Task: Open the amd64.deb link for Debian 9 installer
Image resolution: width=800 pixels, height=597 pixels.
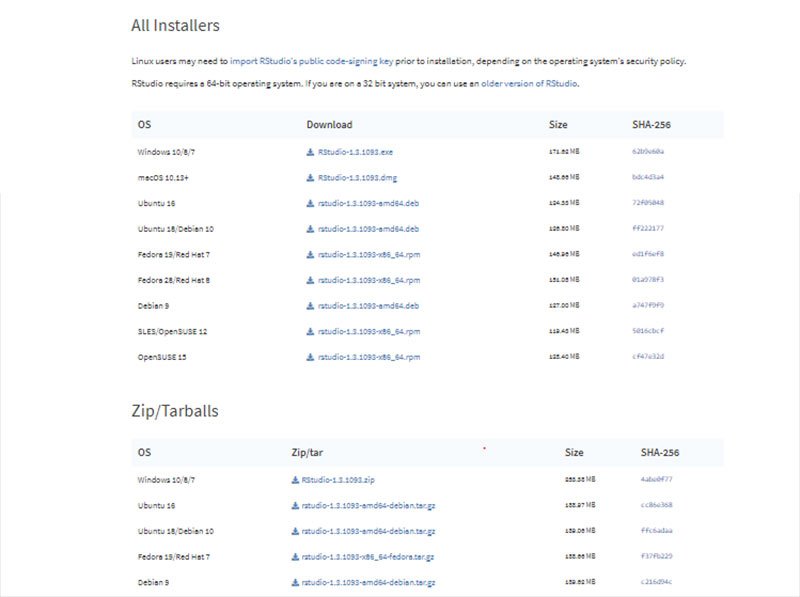Action: pyautogui.click(x=368, y=306)
